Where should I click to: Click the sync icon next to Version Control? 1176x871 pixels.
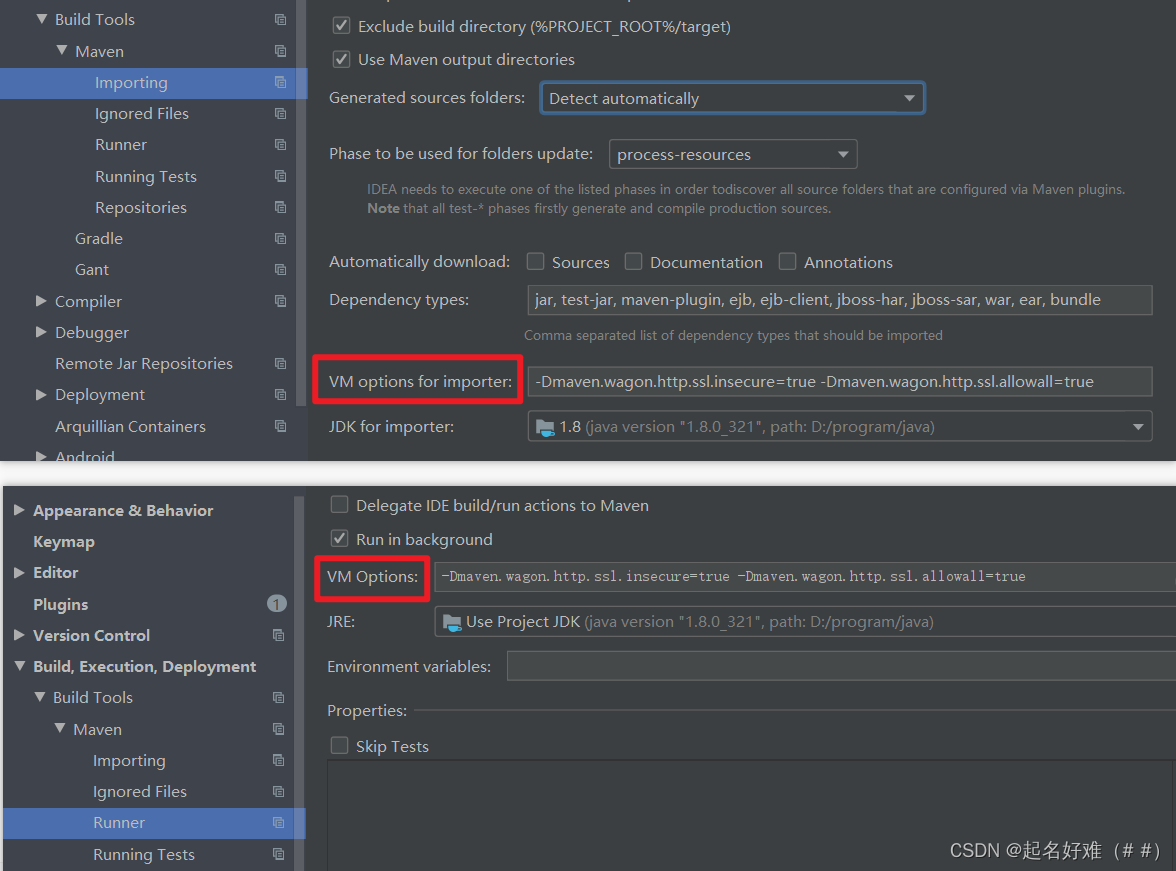click(x=280, y=635)
